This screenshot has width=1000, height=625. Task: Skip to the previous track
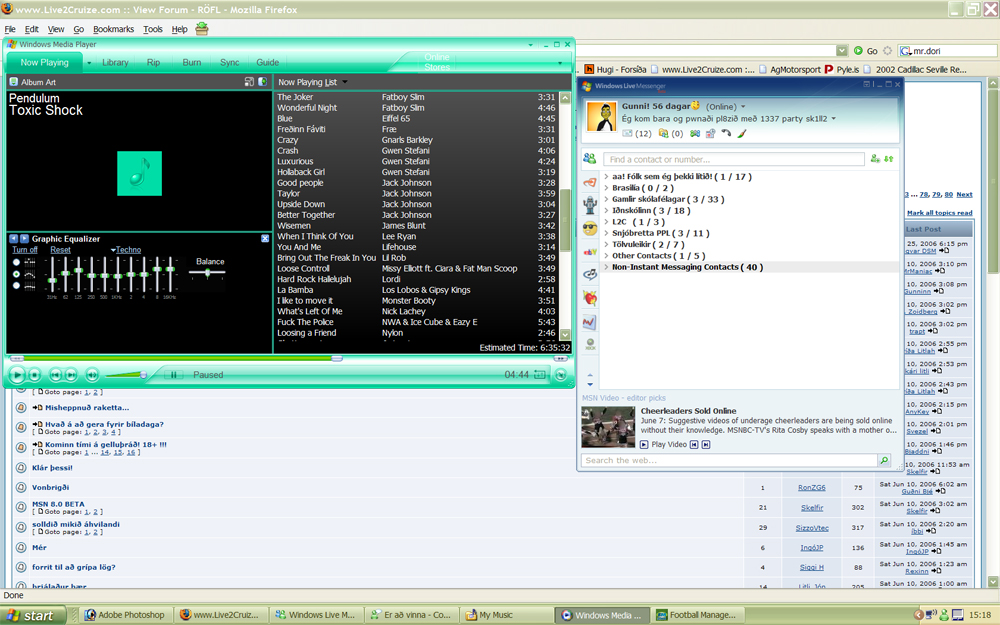55,375
